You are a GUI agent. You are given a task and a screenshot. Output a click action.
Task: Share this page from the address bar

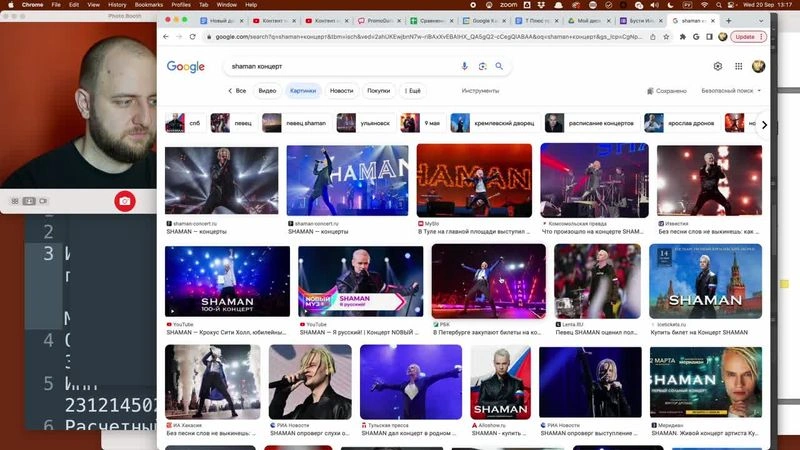653,37
